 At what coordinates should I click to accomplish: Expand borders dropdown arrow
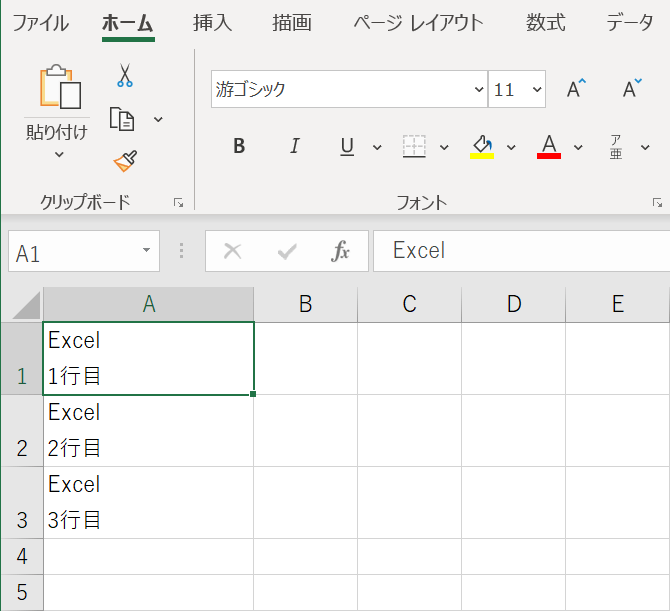point(444,147)
